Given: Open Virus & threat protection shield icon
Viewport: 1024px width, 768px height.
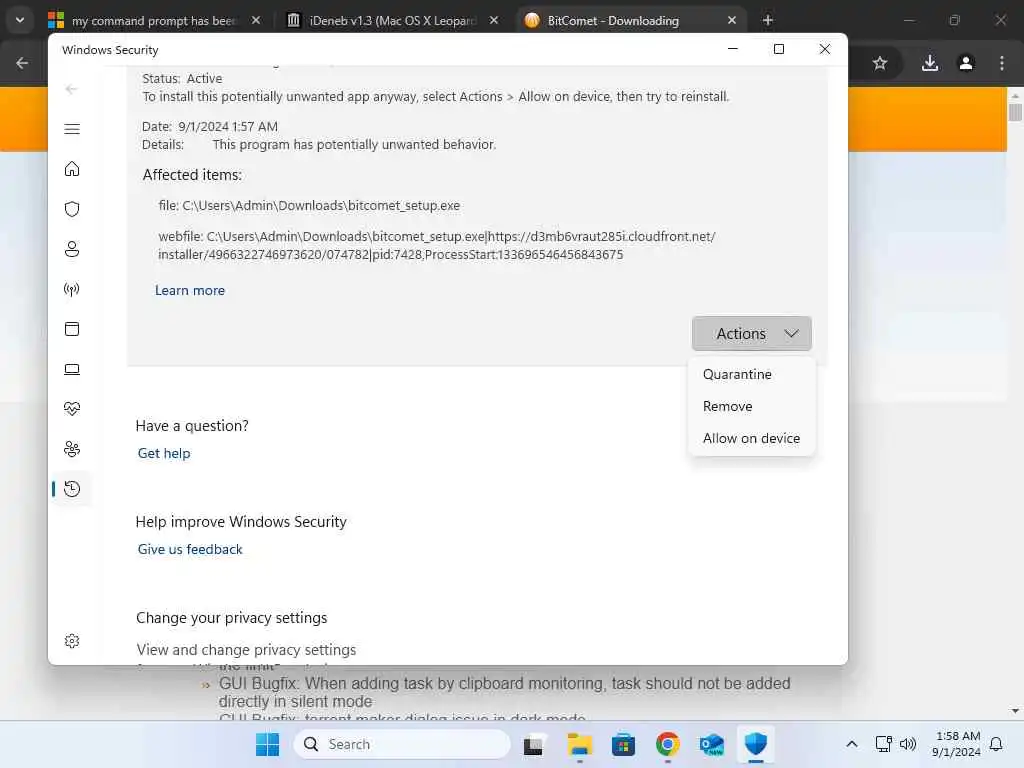Looking at the screenshot, I should (72, 209).
